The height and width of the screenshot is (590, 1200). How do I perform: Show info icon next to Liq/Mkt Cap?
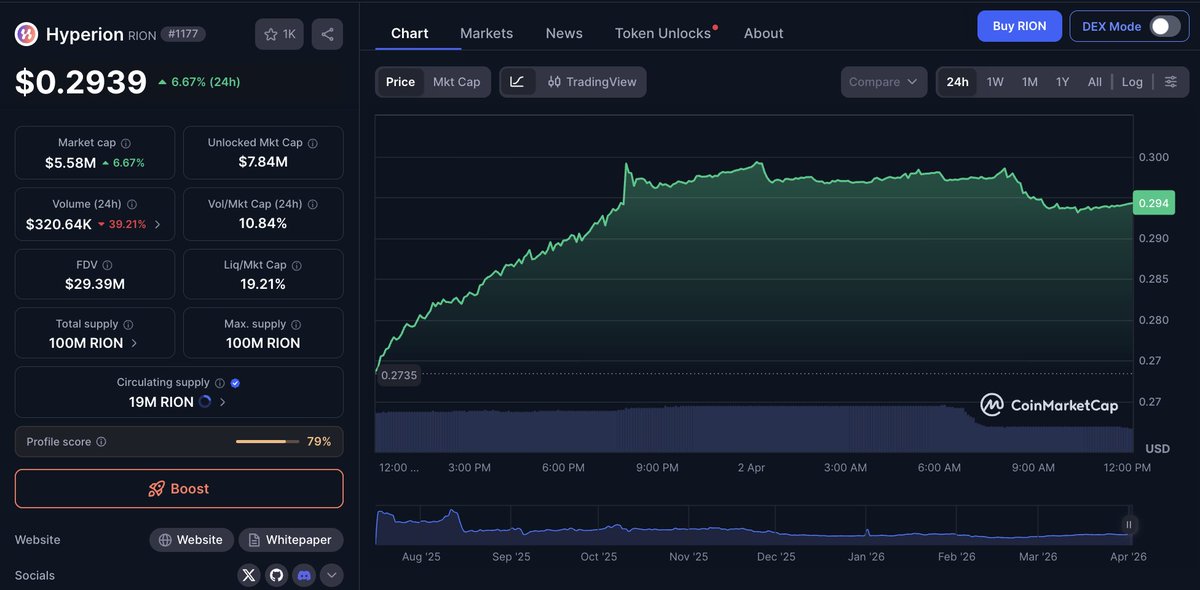[x=297, y=265]
